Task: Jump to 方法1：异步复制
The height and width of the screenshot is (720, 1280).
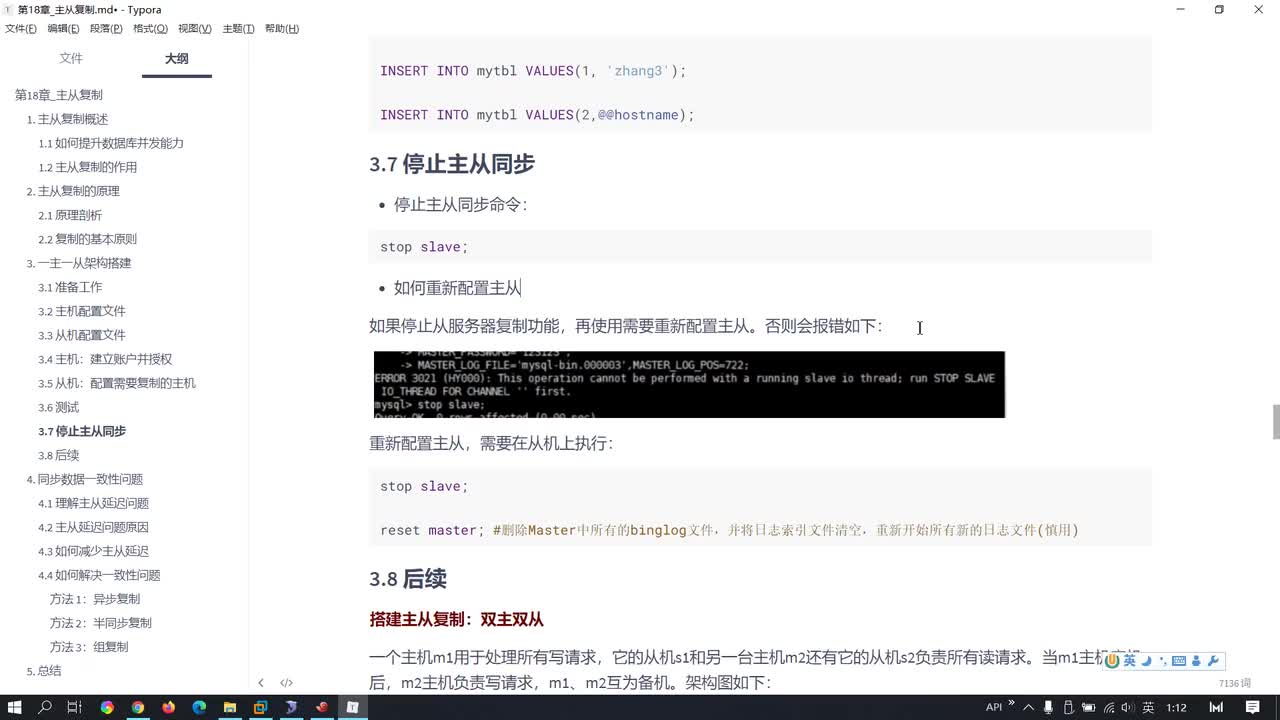Action: (x=95, y=599)
